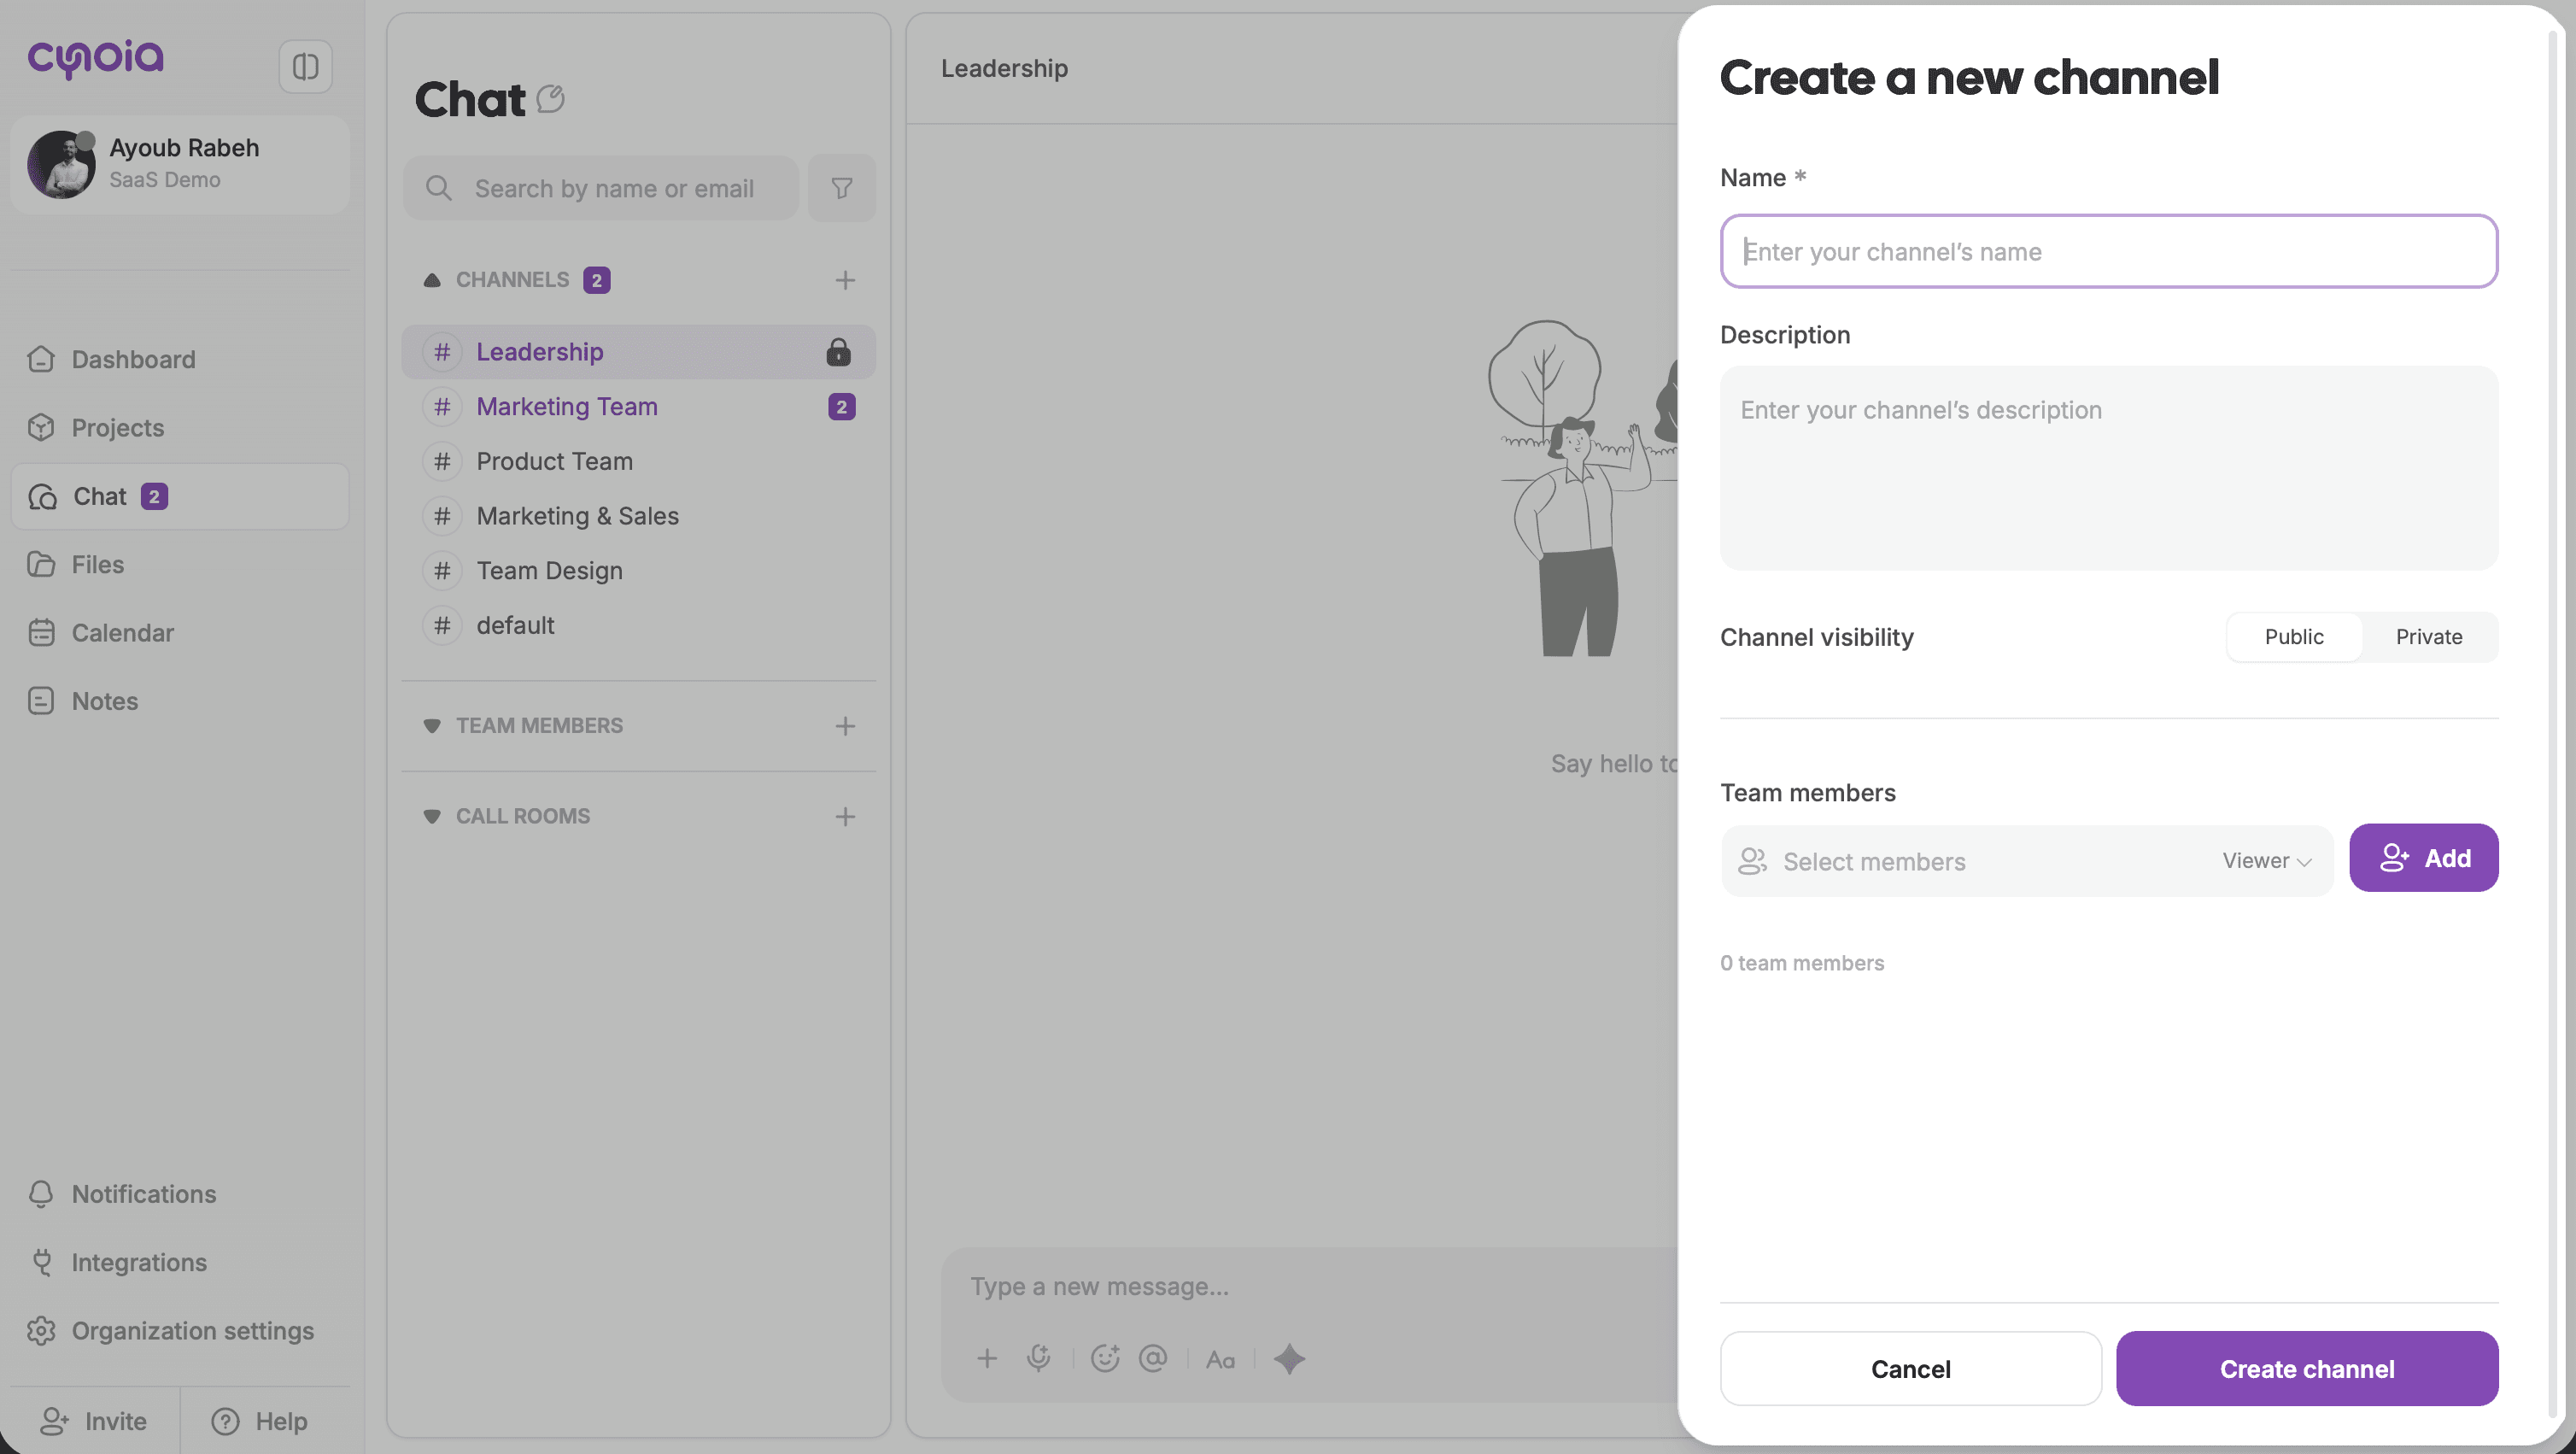This screenshot has width=2576, height=1454.
Task: Click the mention @ icon
Action: coord(1153,1358)
